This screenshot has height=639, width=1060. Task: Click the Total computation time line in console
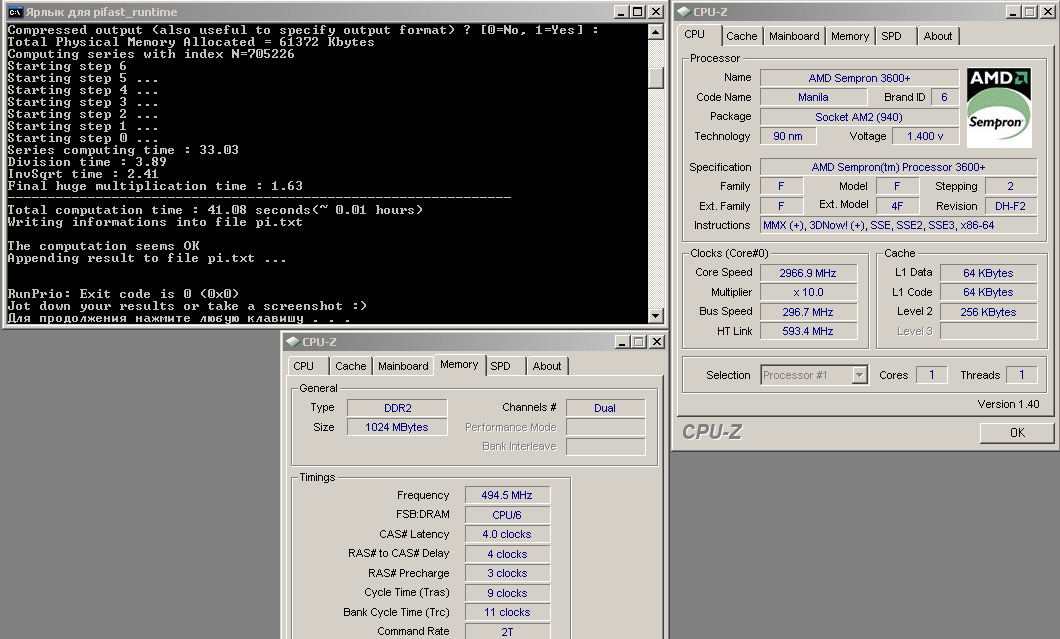[x=215, y=210]
